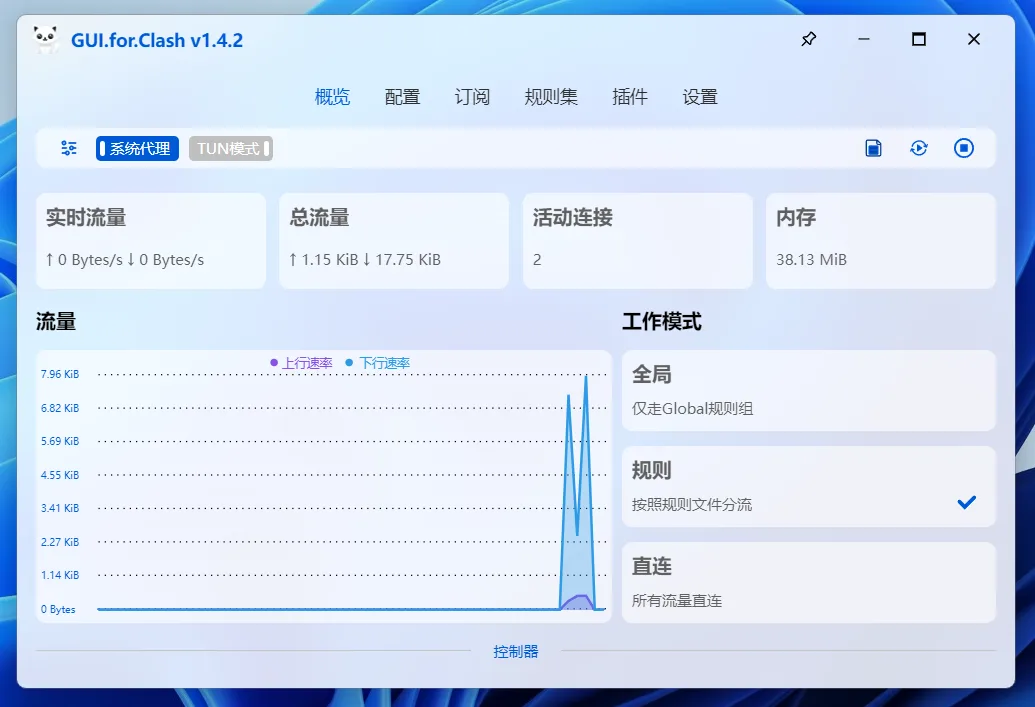This screenshot has width=1035, height=707.
Task: Switch to the 订阅 tab
Action: tap(471, 97)
